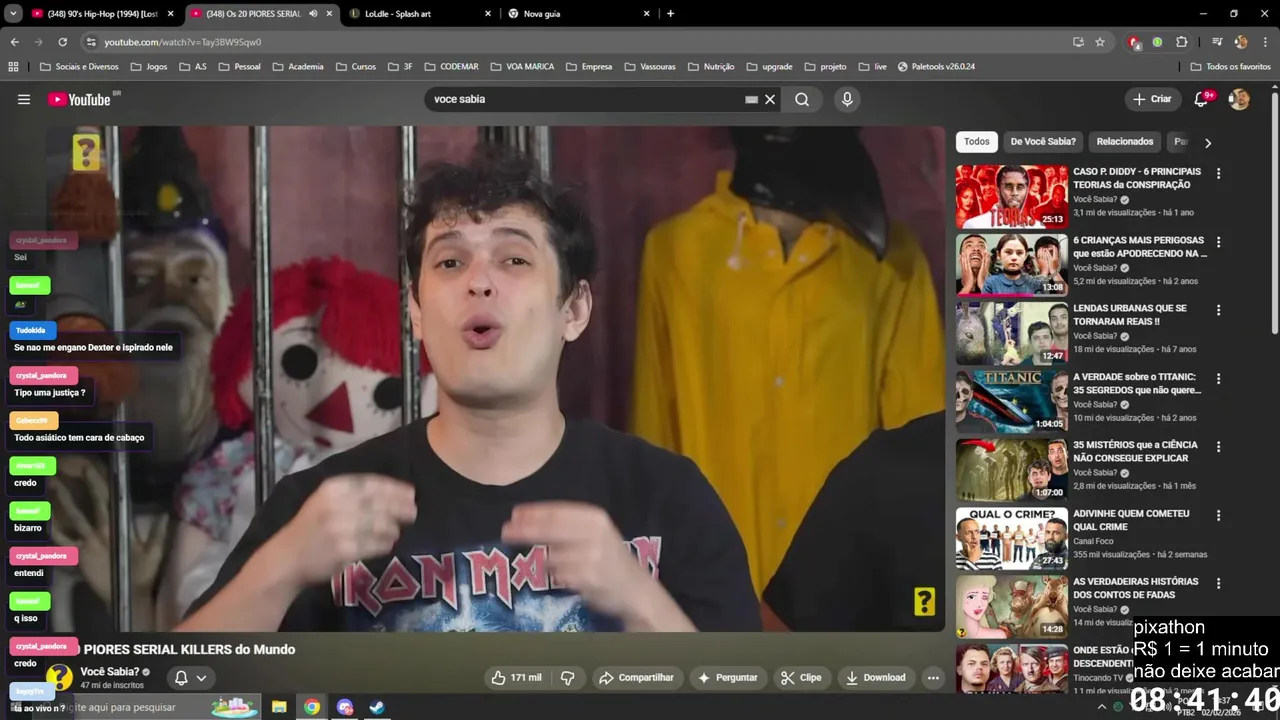Open Chrome apps grid in bookmarks bar

click(x=13, y=67)
